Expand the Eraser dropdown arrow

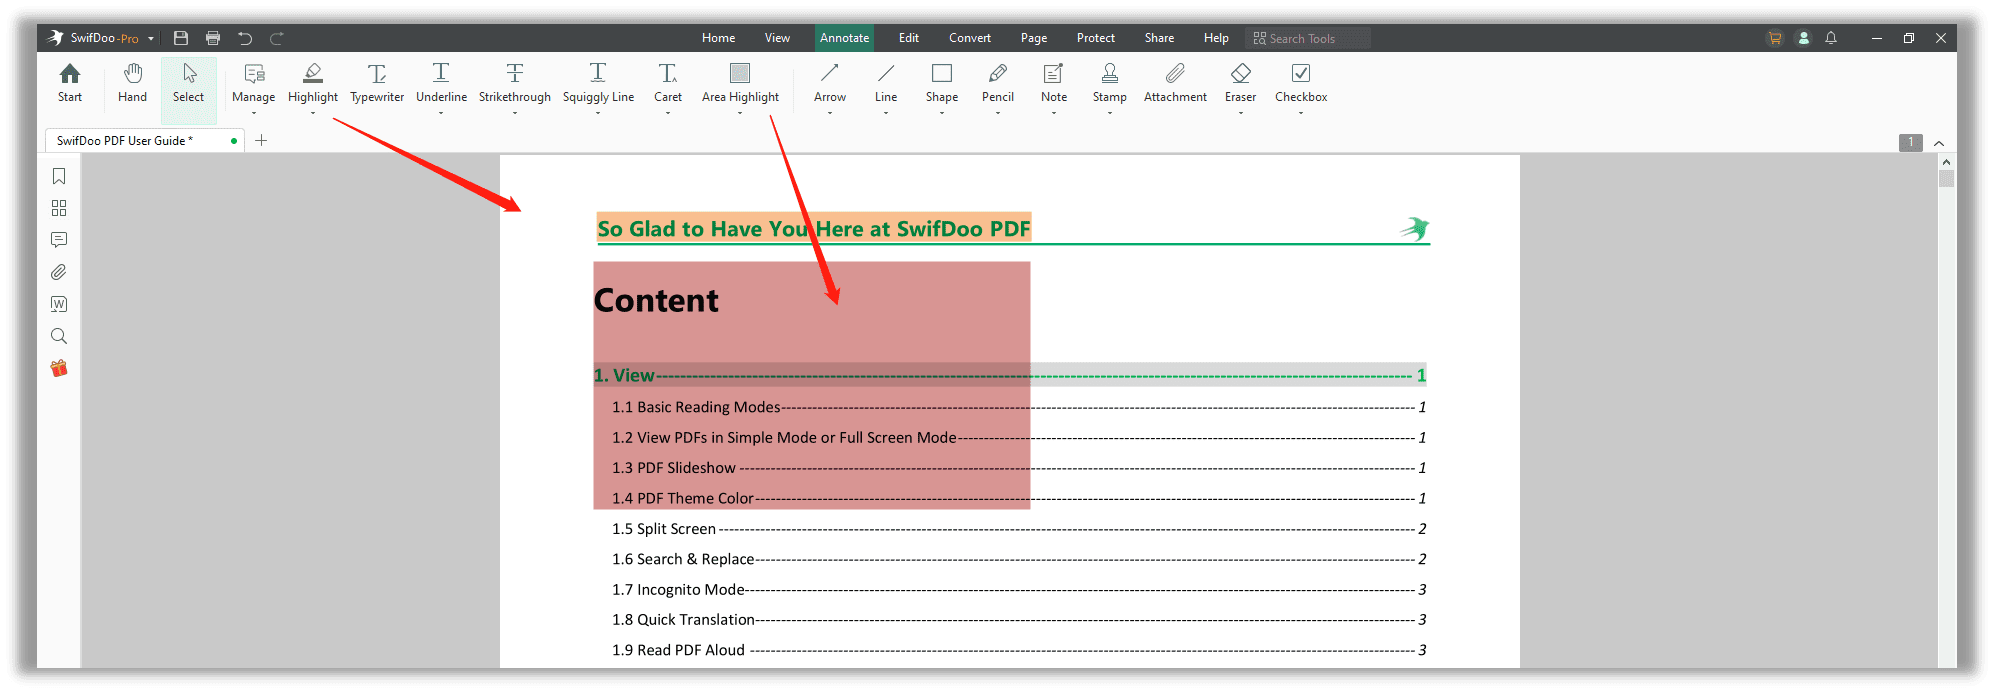[1241, 113]
